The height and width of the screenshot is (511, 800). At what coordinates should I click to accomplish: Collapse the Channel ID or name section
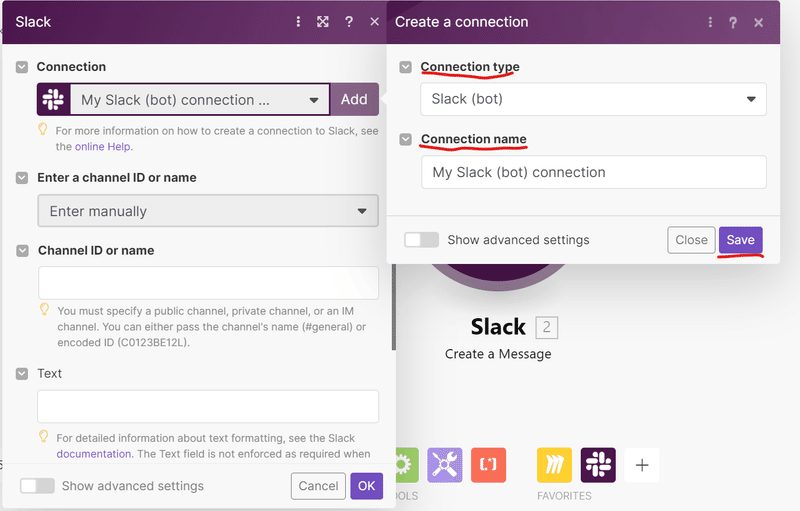(22, 250)
